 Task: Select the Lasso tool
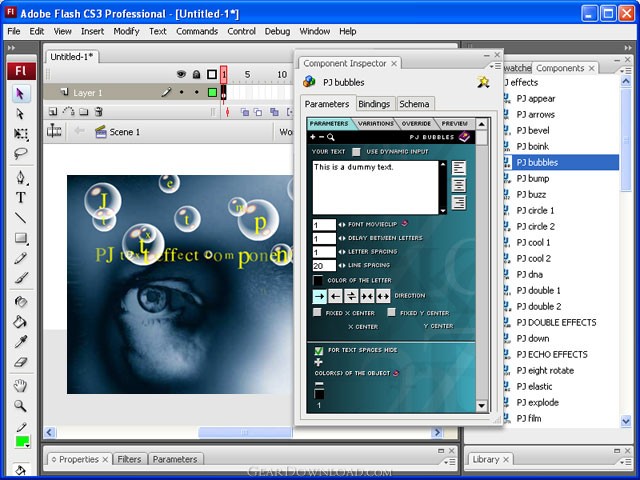(x=20, y=153)
